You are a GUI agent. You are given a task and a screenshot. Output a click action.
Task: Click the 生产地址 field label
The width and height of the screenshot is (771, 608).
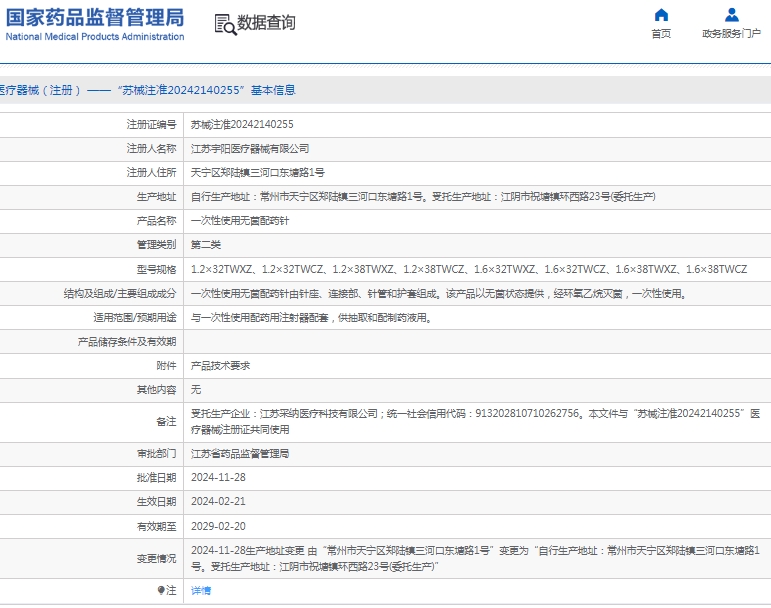pos(156,197)
